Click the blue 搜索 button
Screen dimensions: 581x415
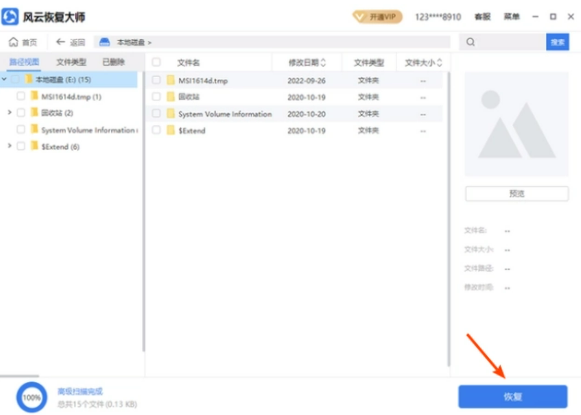click(x=557, y=42)
